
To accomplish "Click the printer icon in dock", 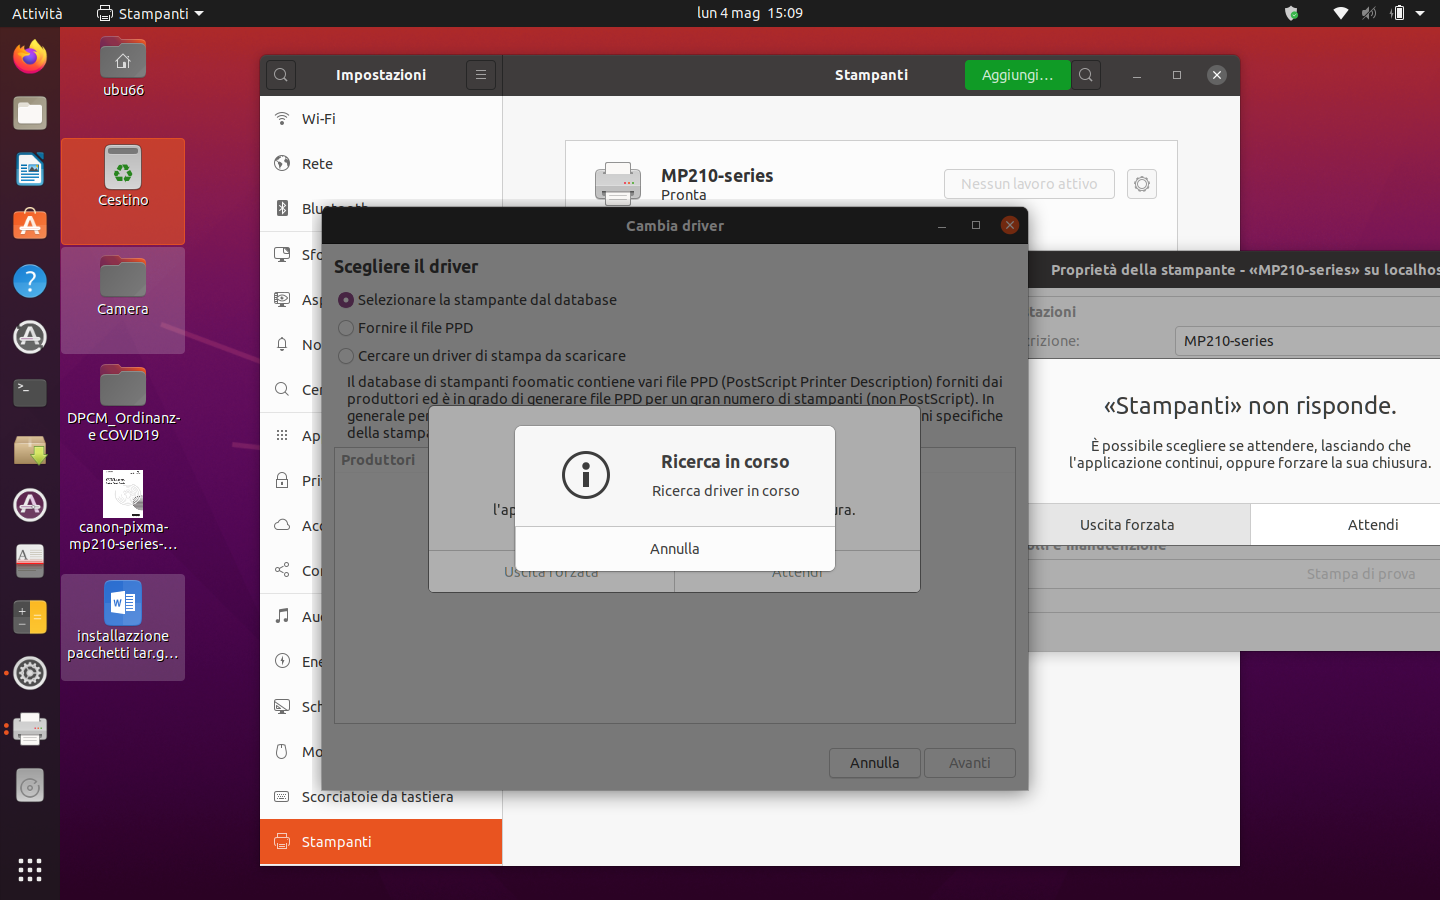I will pyautogui.click(x=30, y=729).
